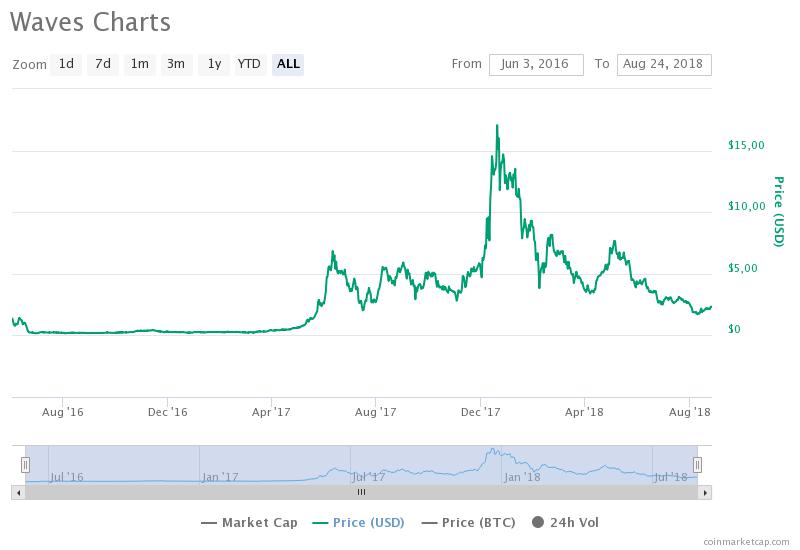
Task: Toggle the 24h Vol series in legend
Action: 565,523
